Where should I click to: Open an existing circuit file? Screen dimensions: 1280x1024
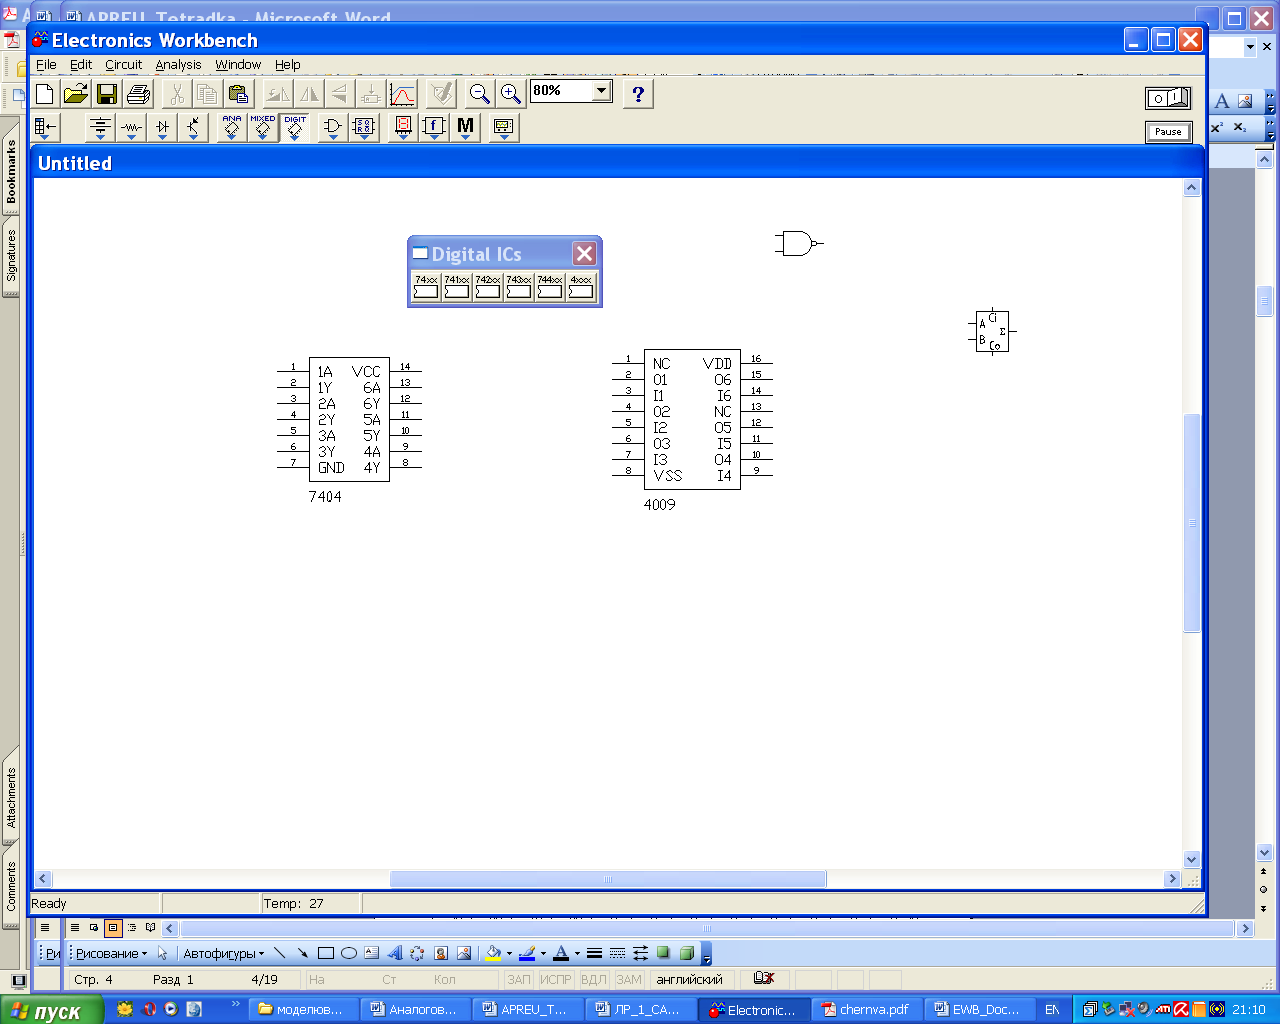pyautogui.click(x=76, y=94)
